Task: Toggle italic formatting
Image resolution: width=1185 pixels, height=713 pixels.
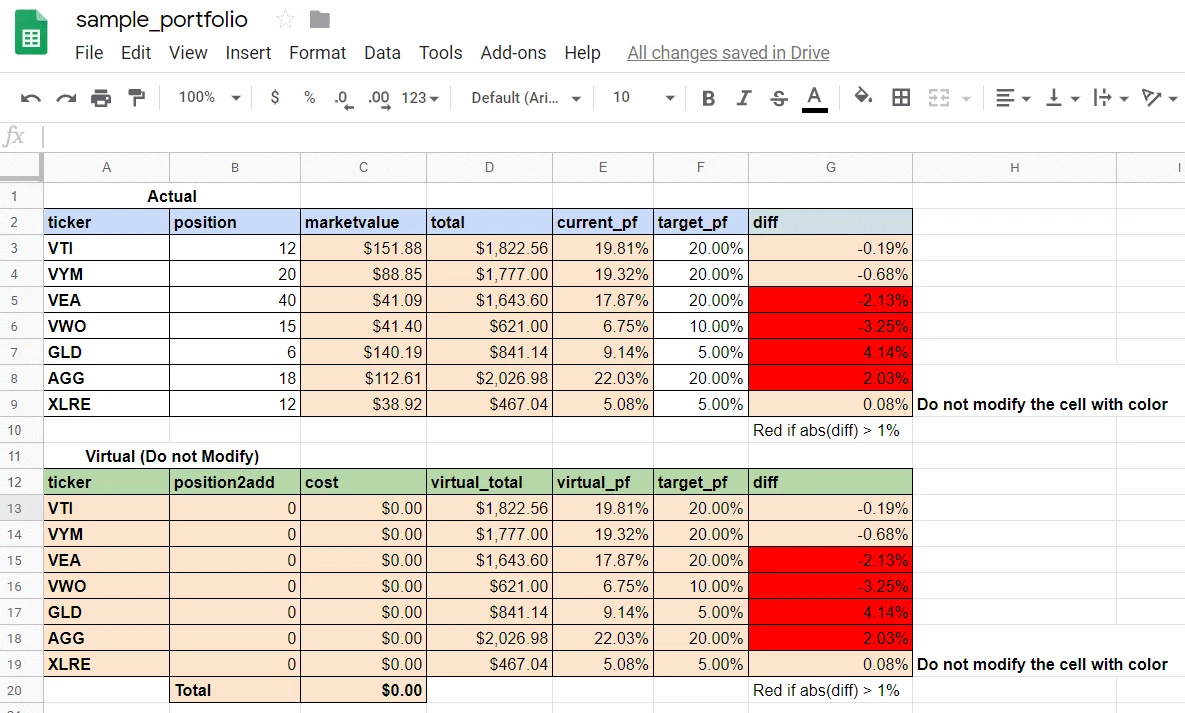Action: coord(744,98)
